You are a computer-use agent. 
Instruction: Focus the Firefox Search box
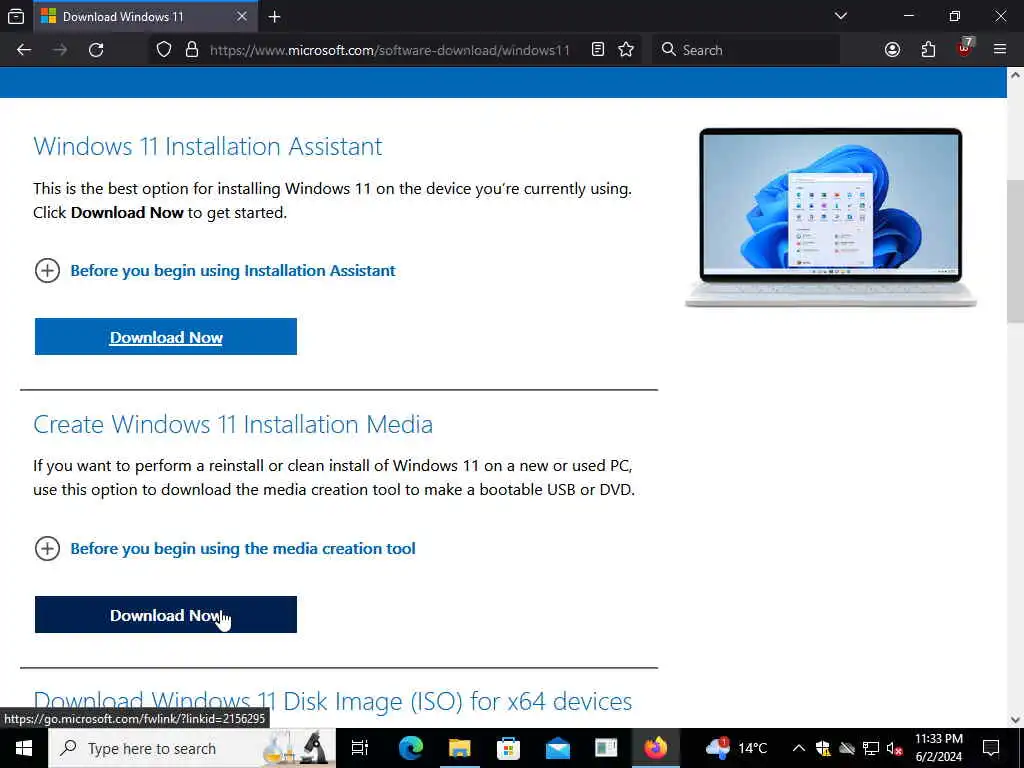746,50
